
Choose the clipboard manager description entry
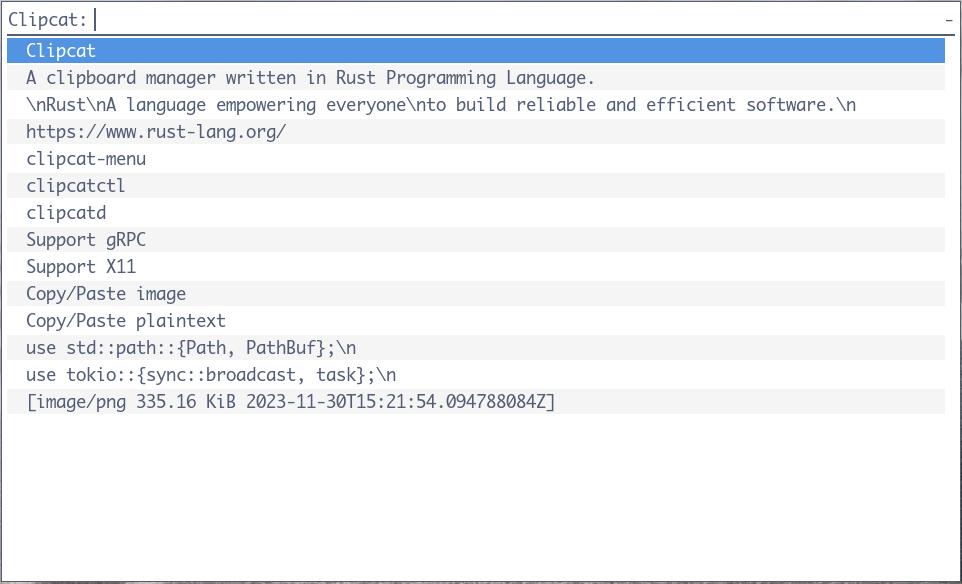(475, 77)
